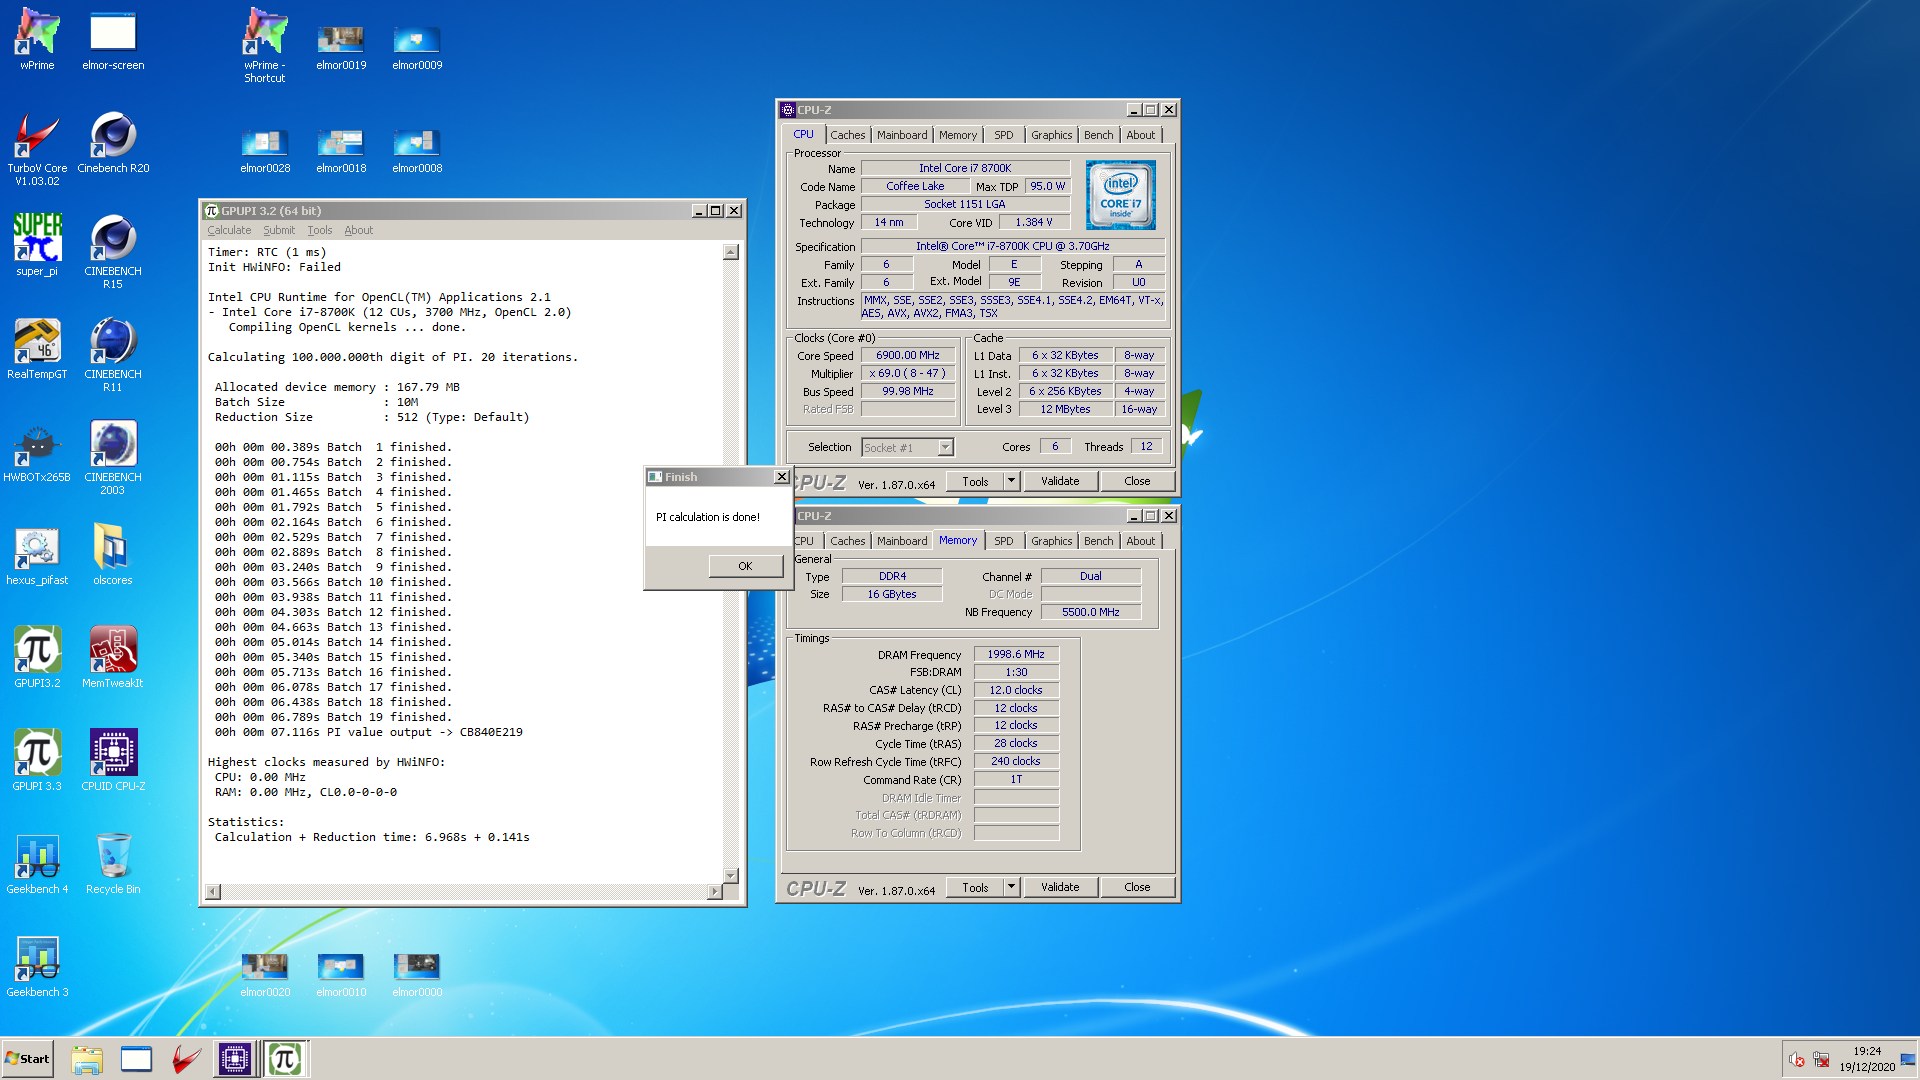Switch to Bench tab in upper CPU-Z
1920x1080 pixels.
(1098, 135)
